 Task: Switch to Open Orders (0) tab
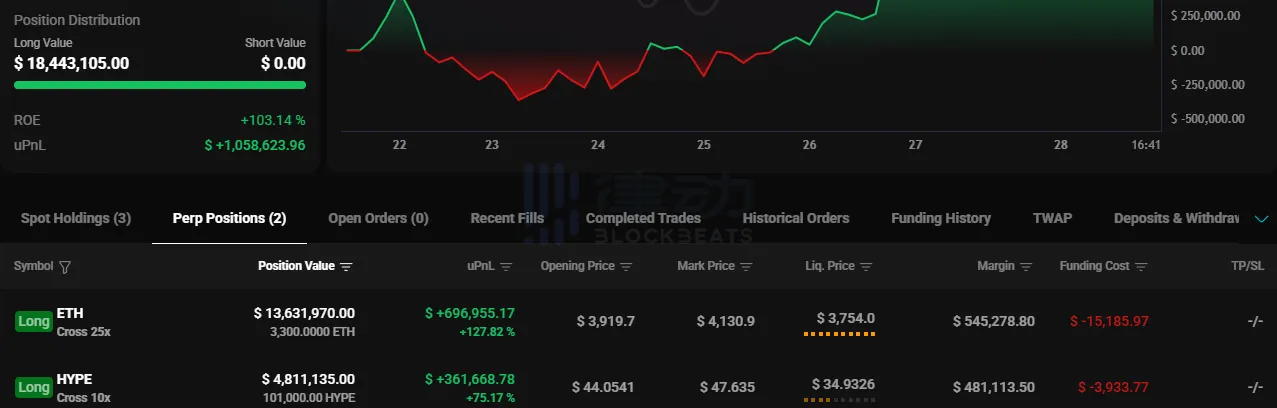click(378, 218)
